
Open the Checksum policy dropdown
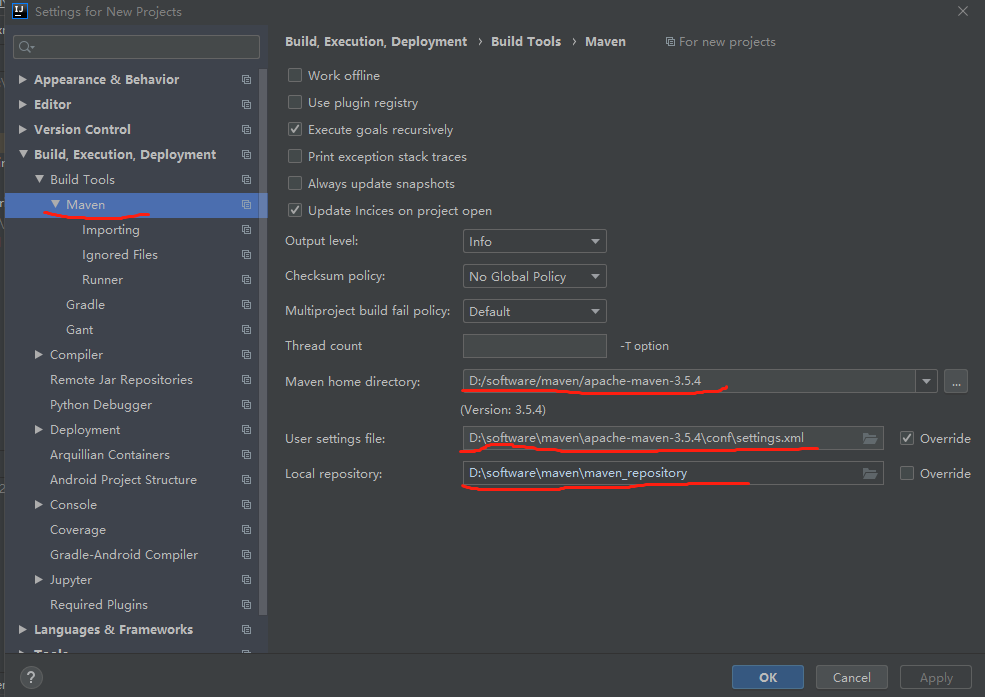pyautogui.click(x=534, y=275)
